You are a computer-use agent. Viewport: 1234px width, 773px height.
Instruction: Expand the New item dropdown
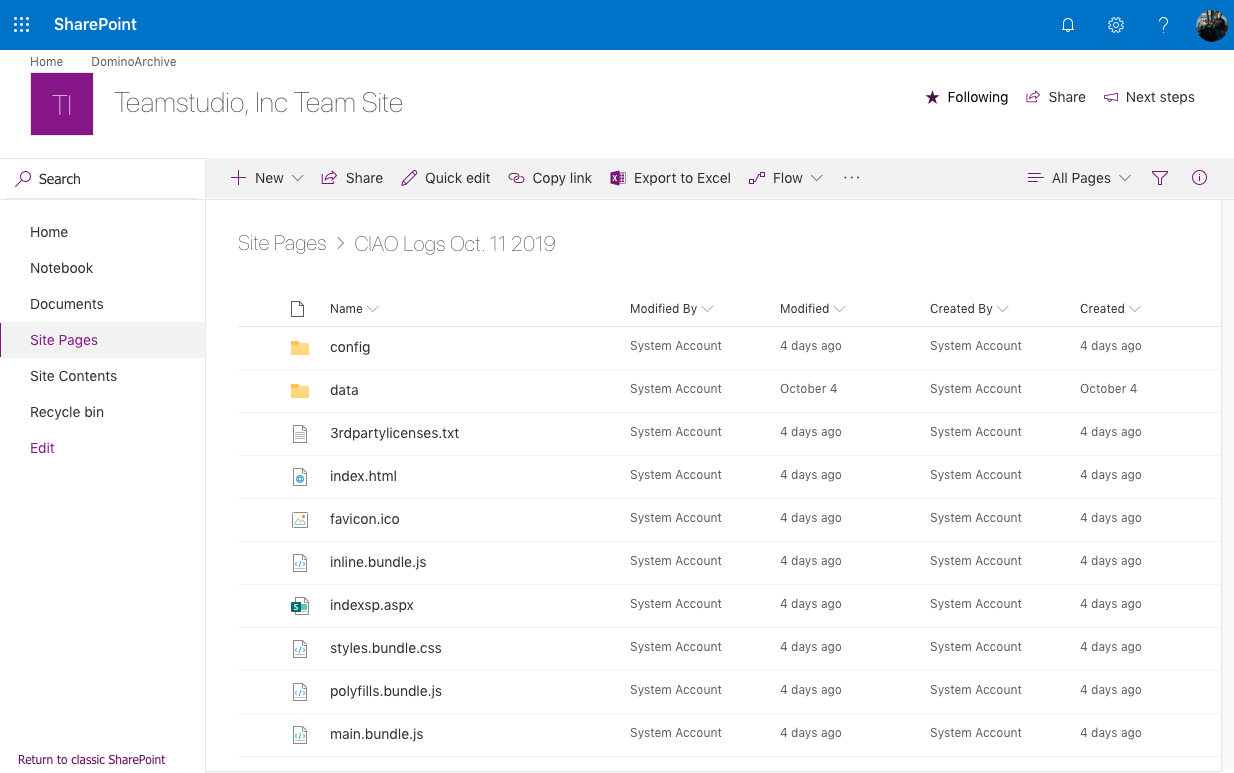(298, 178)
